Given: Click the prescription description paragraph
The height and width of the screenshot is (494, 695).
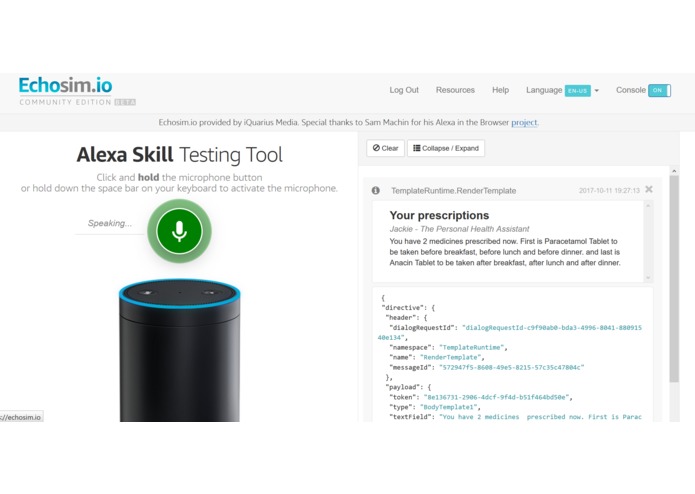Looking at the screenshot, I should (505, 252).
